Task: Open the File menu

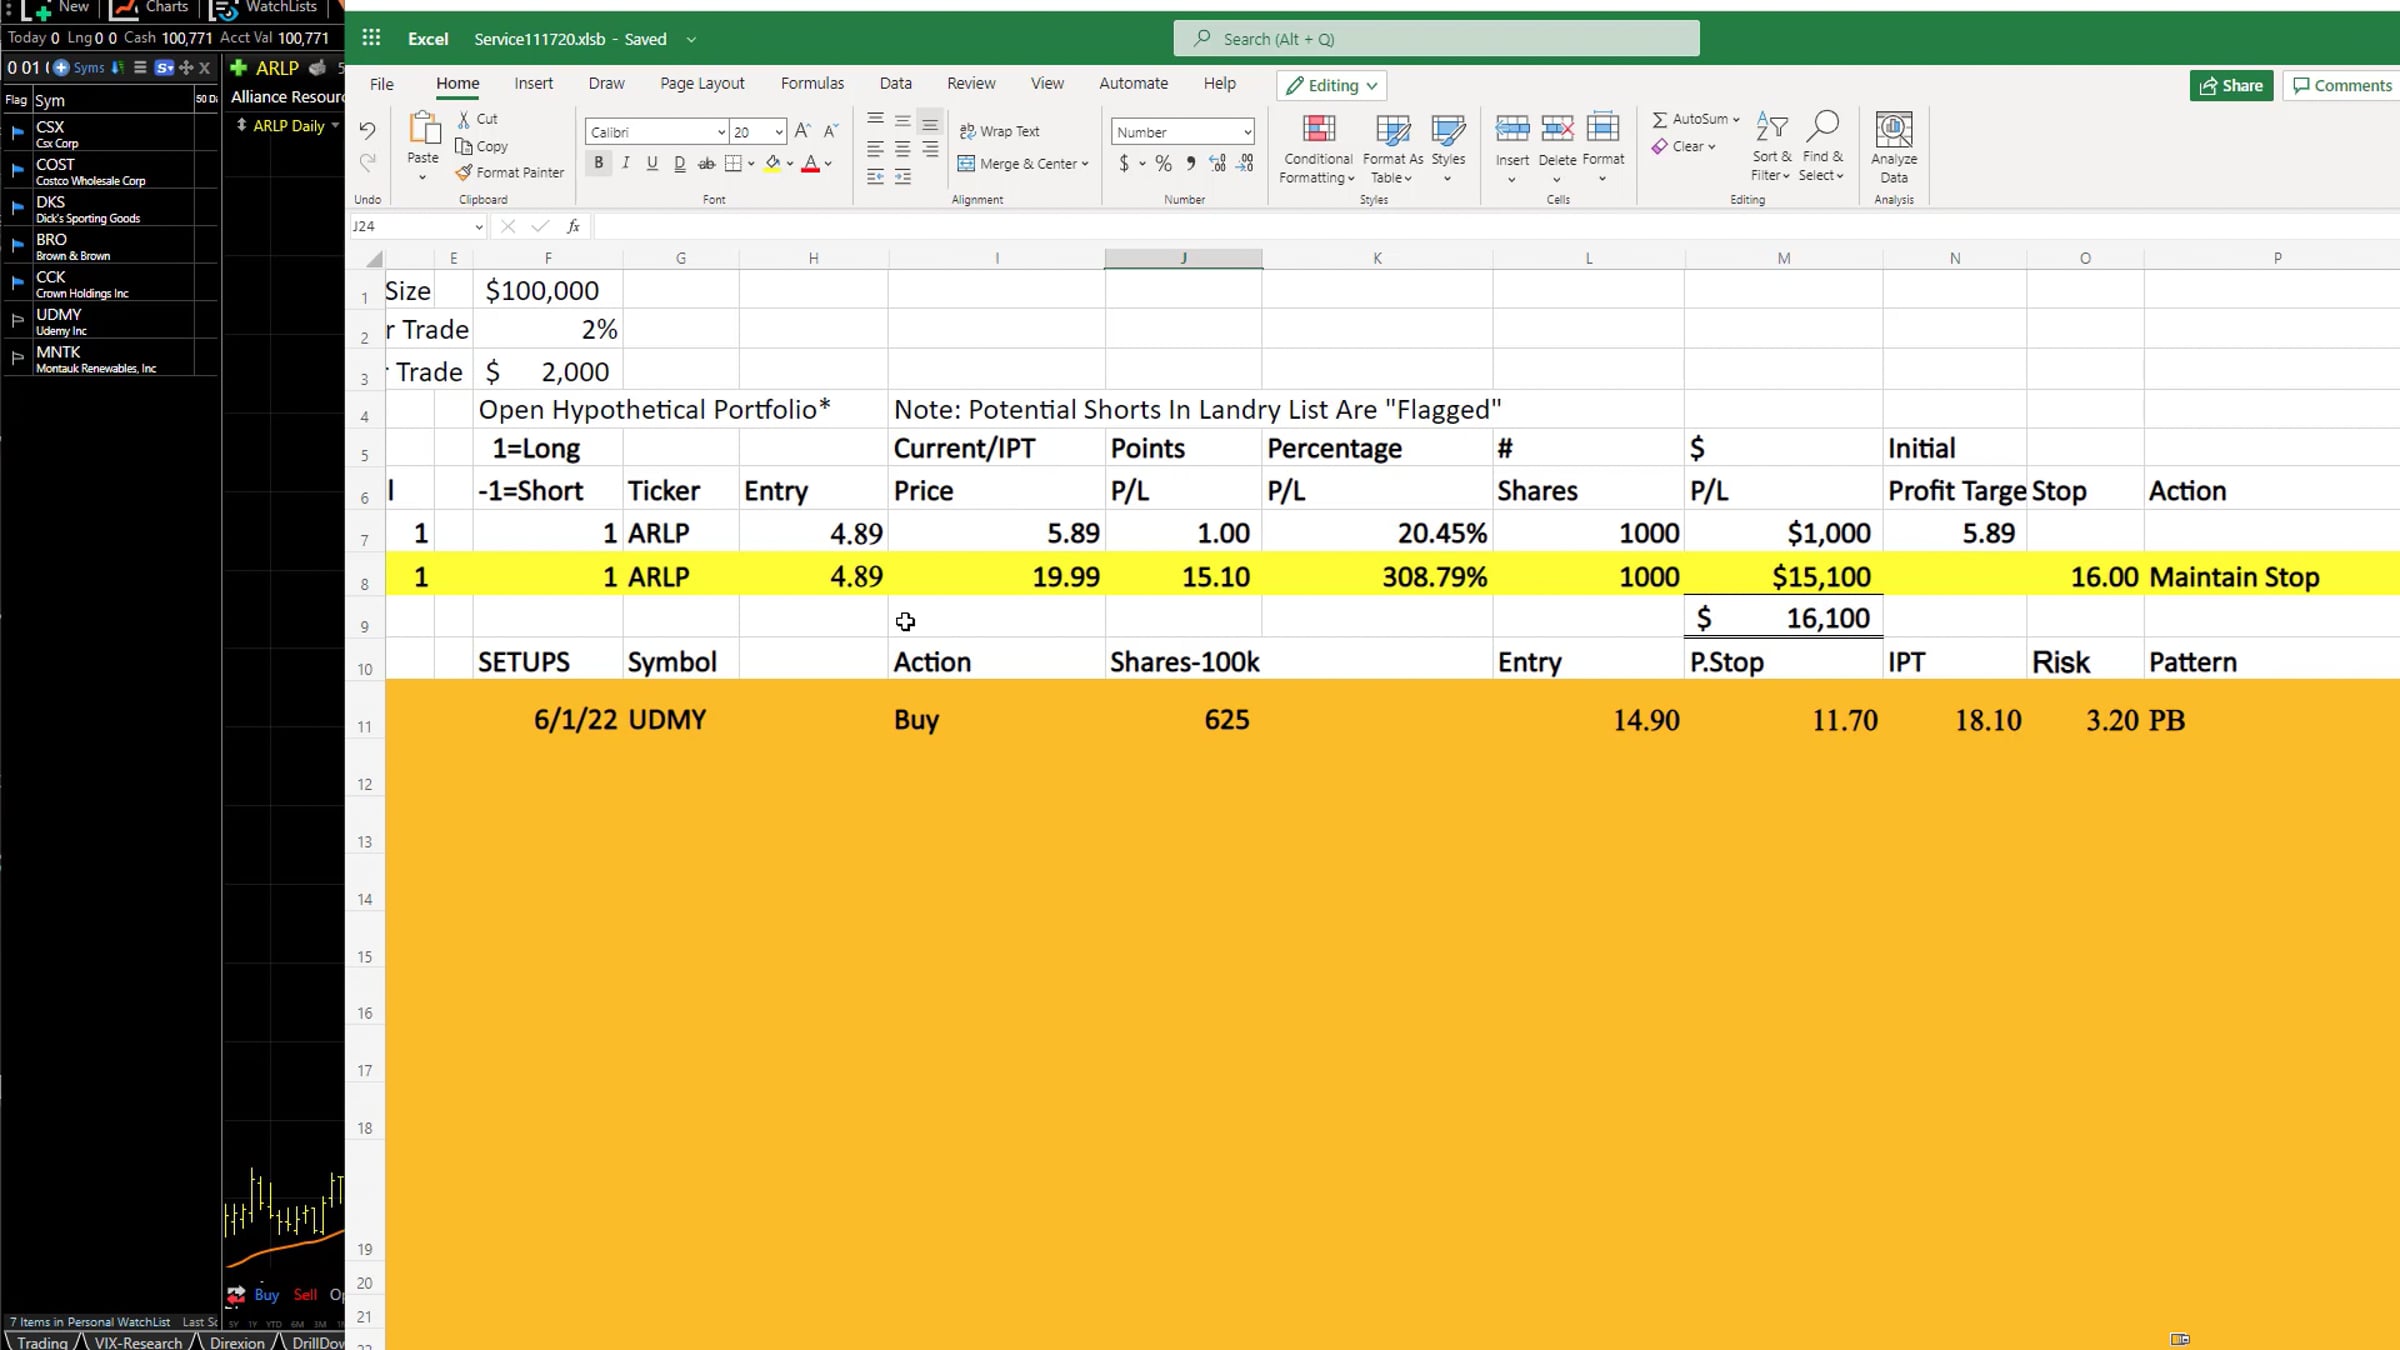Action: pyautogui.click(x=382, y=84)
